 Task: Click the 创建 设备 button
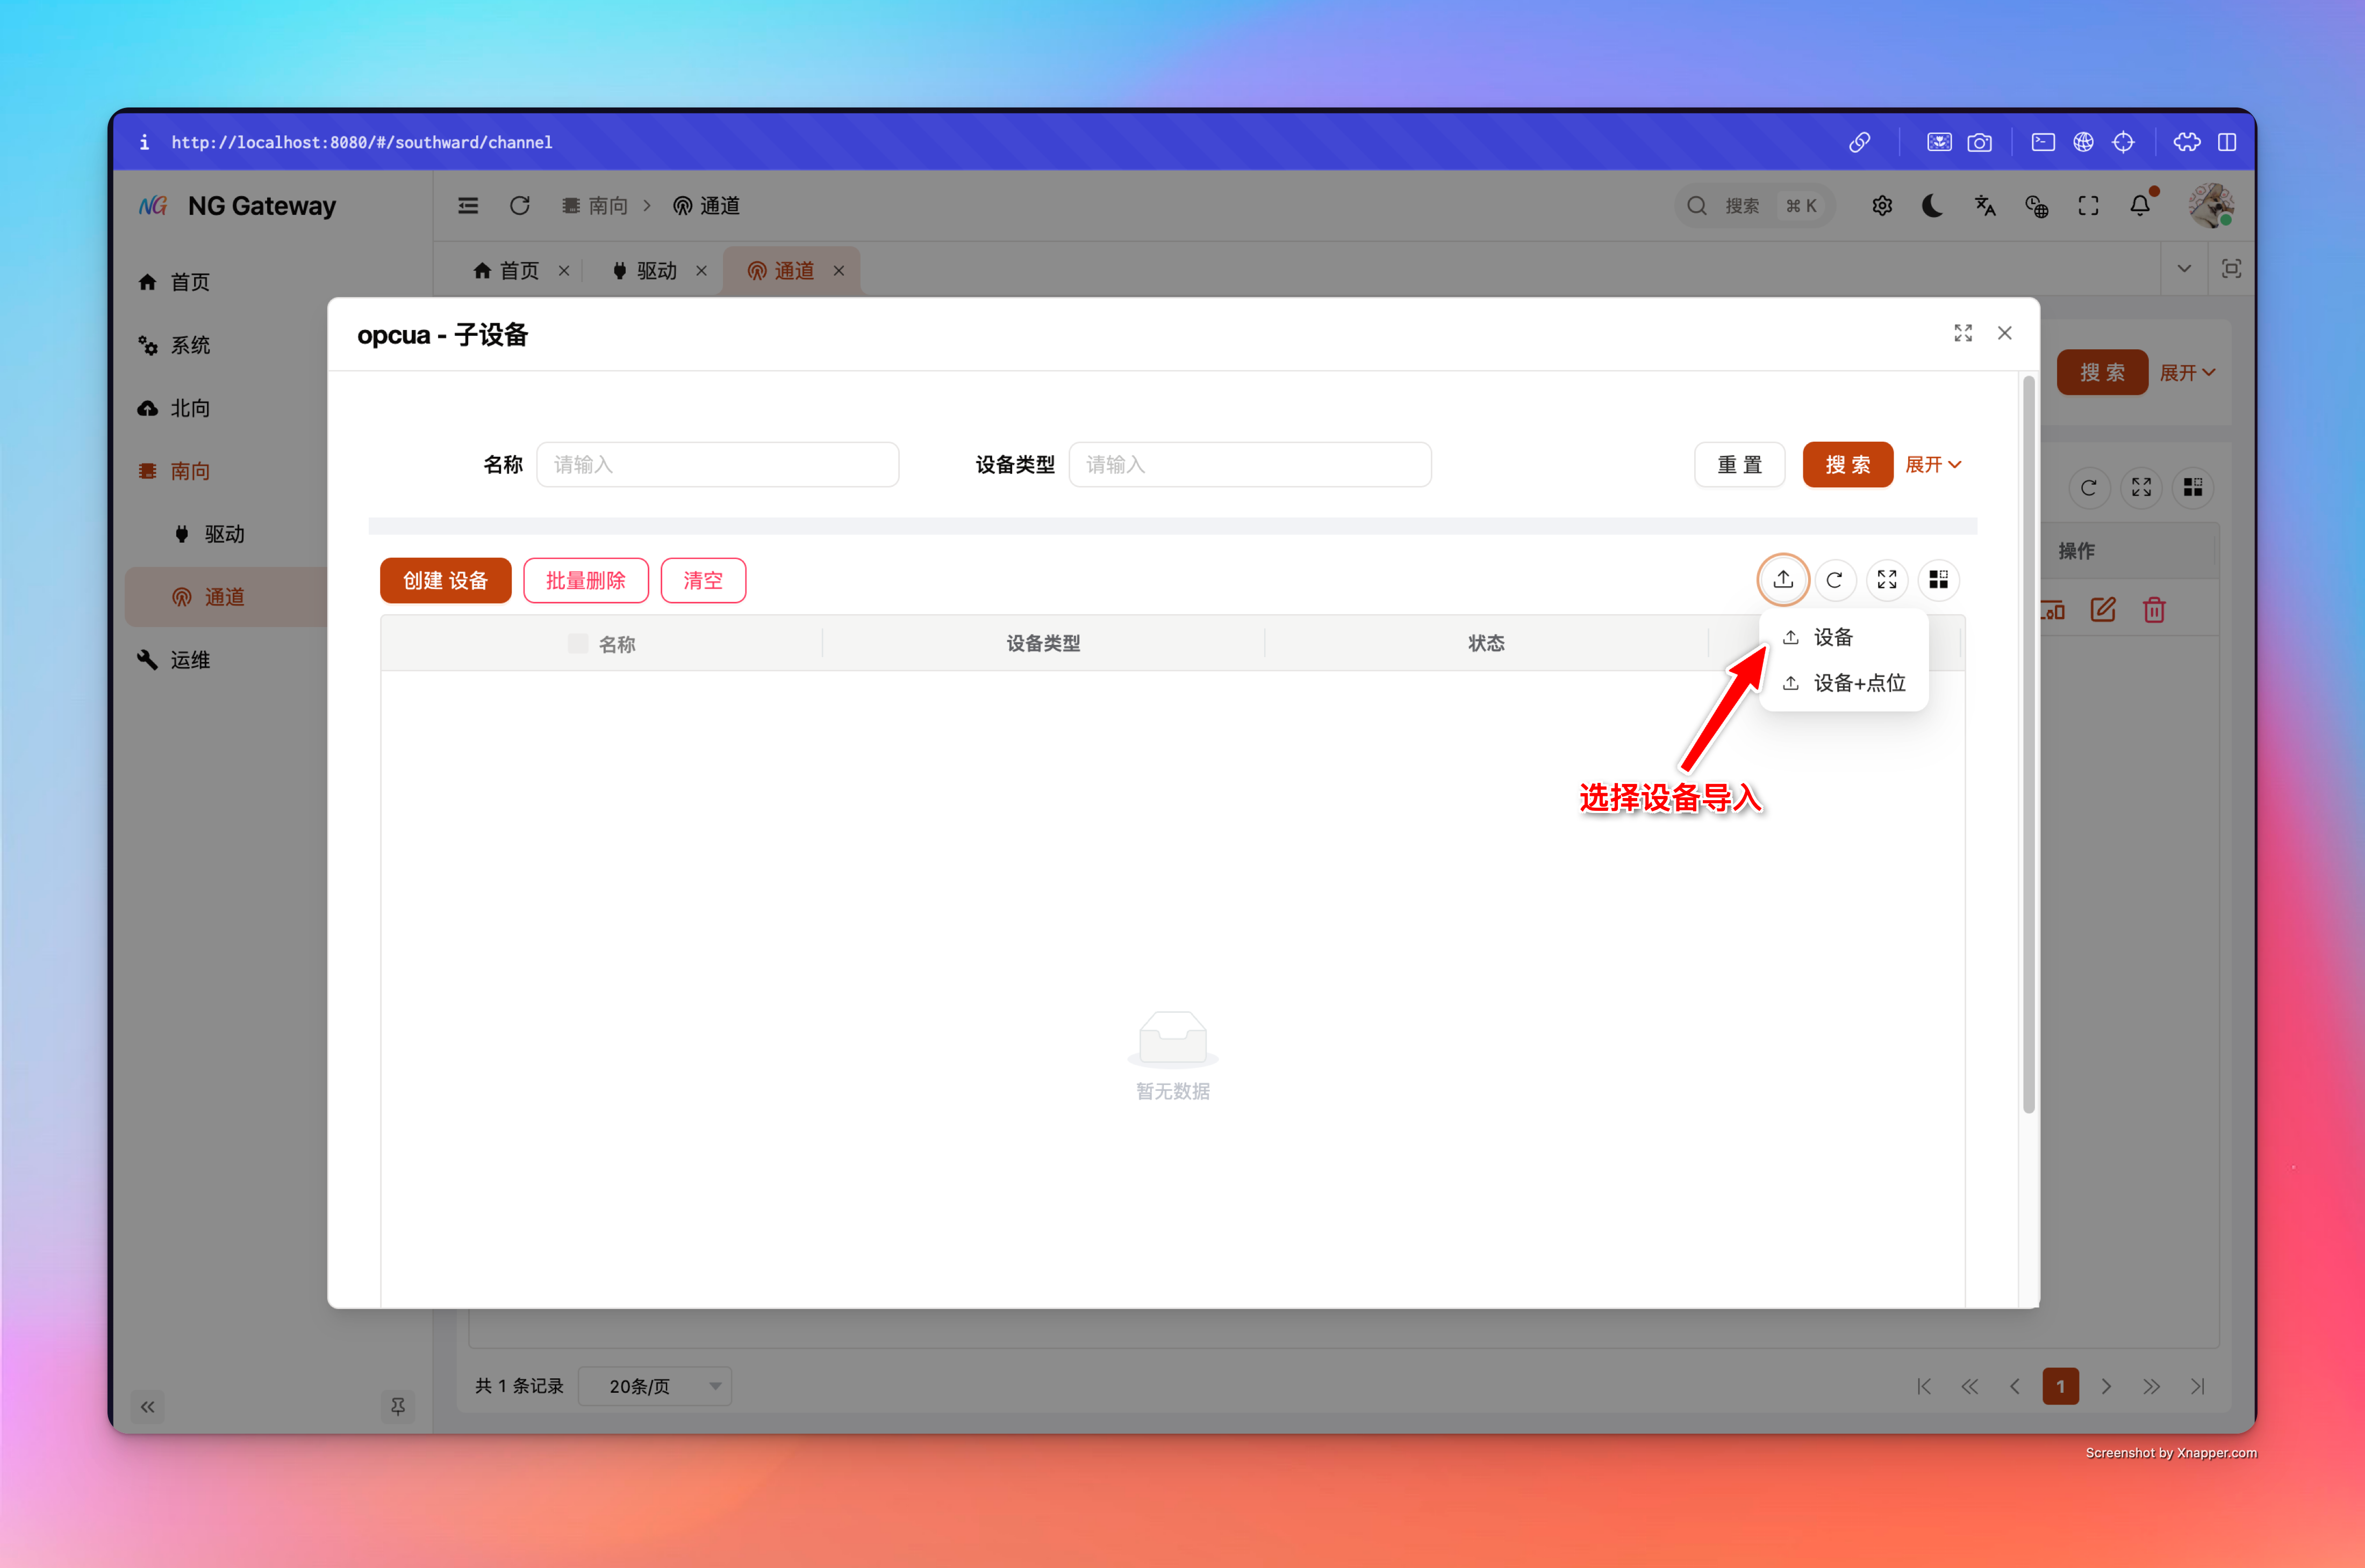[x=445, y=580]
